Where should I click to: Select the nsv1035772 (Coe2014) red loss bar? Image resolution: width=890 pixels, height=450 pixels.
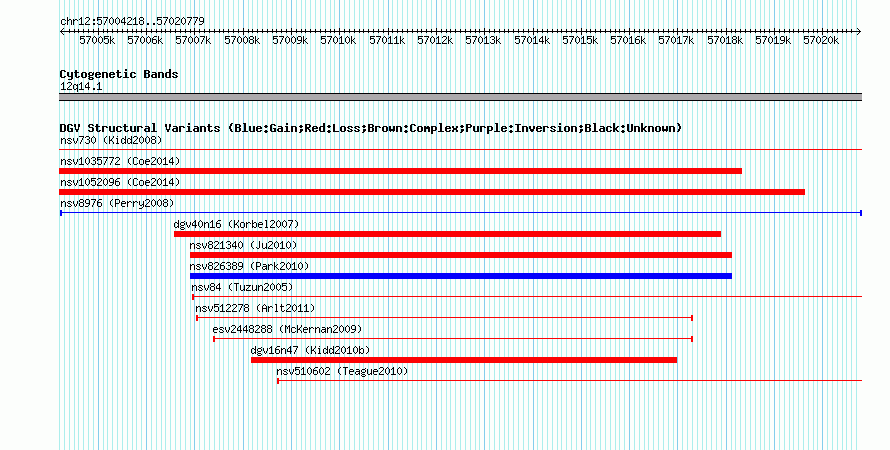[x=400, y=171]
